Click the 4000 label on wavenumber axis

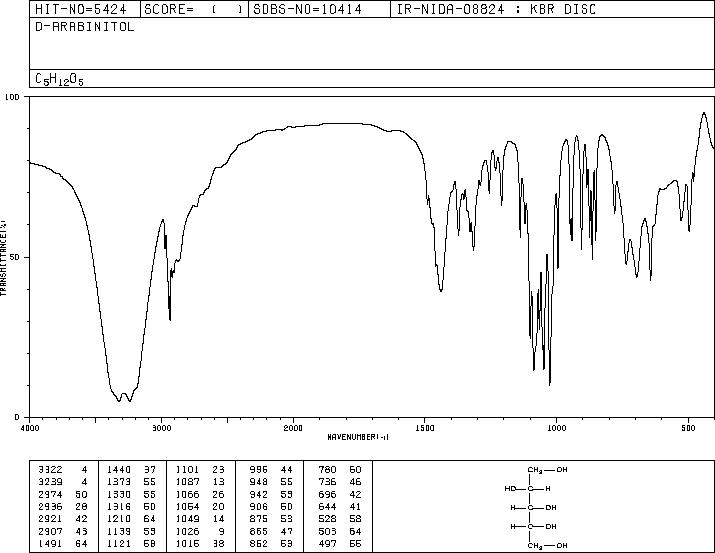pyautogui.click(x=30, y=428)
